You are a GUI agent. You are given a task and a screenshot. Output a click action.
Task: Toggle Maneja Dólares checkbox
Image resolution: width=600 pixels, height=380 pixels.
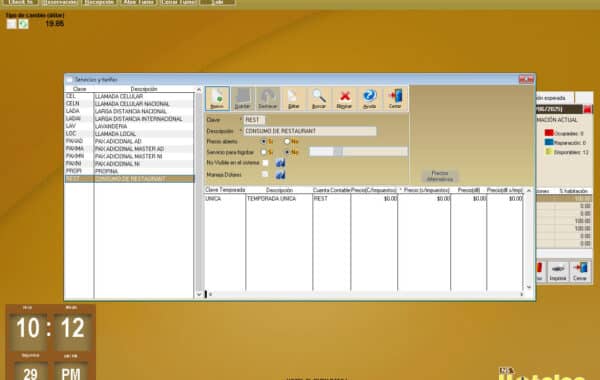click(x=265, y=175)
